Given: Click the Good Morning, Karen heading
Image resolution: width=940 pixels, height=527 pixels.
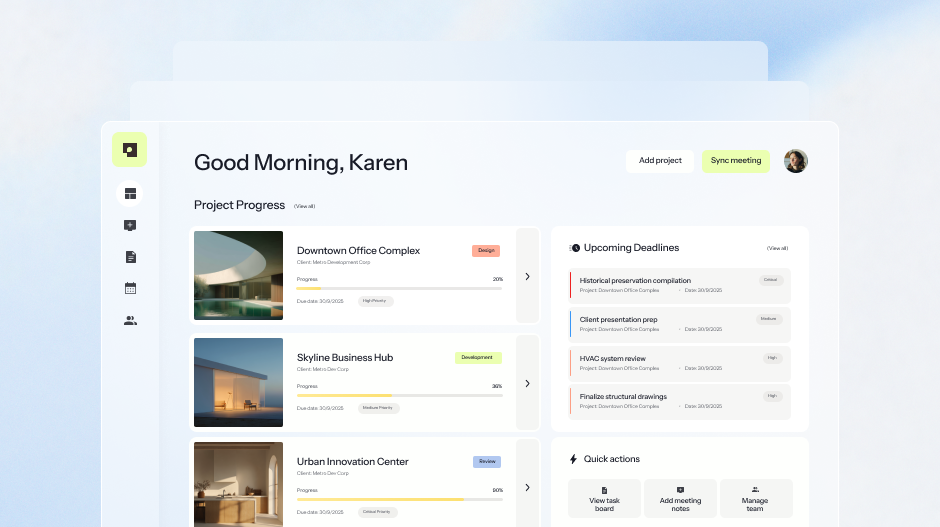Looking at the screenshot, I should [x=301, y=162].
